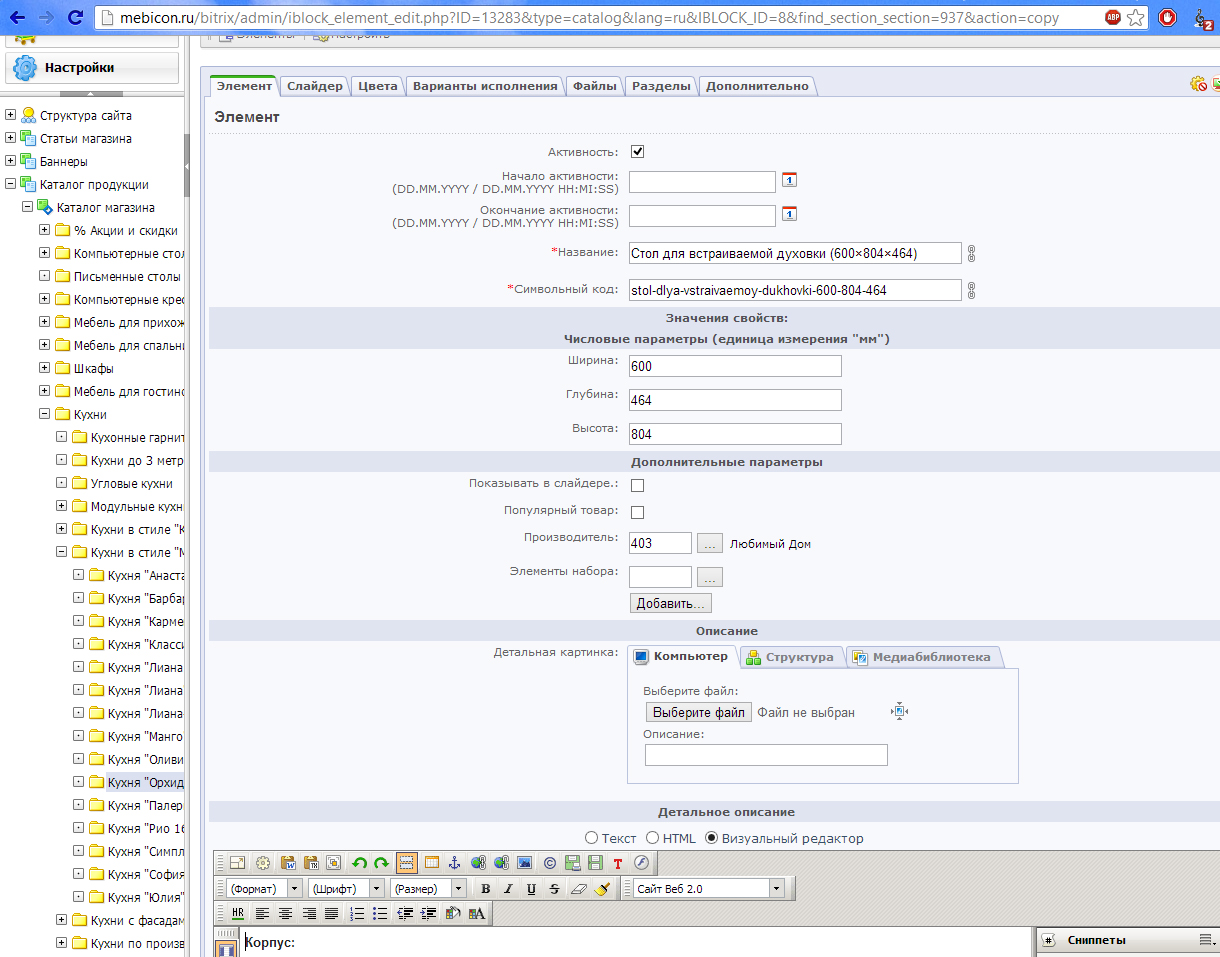Justify text alignment
The image size is (1220, 957).
click(331, 913)
